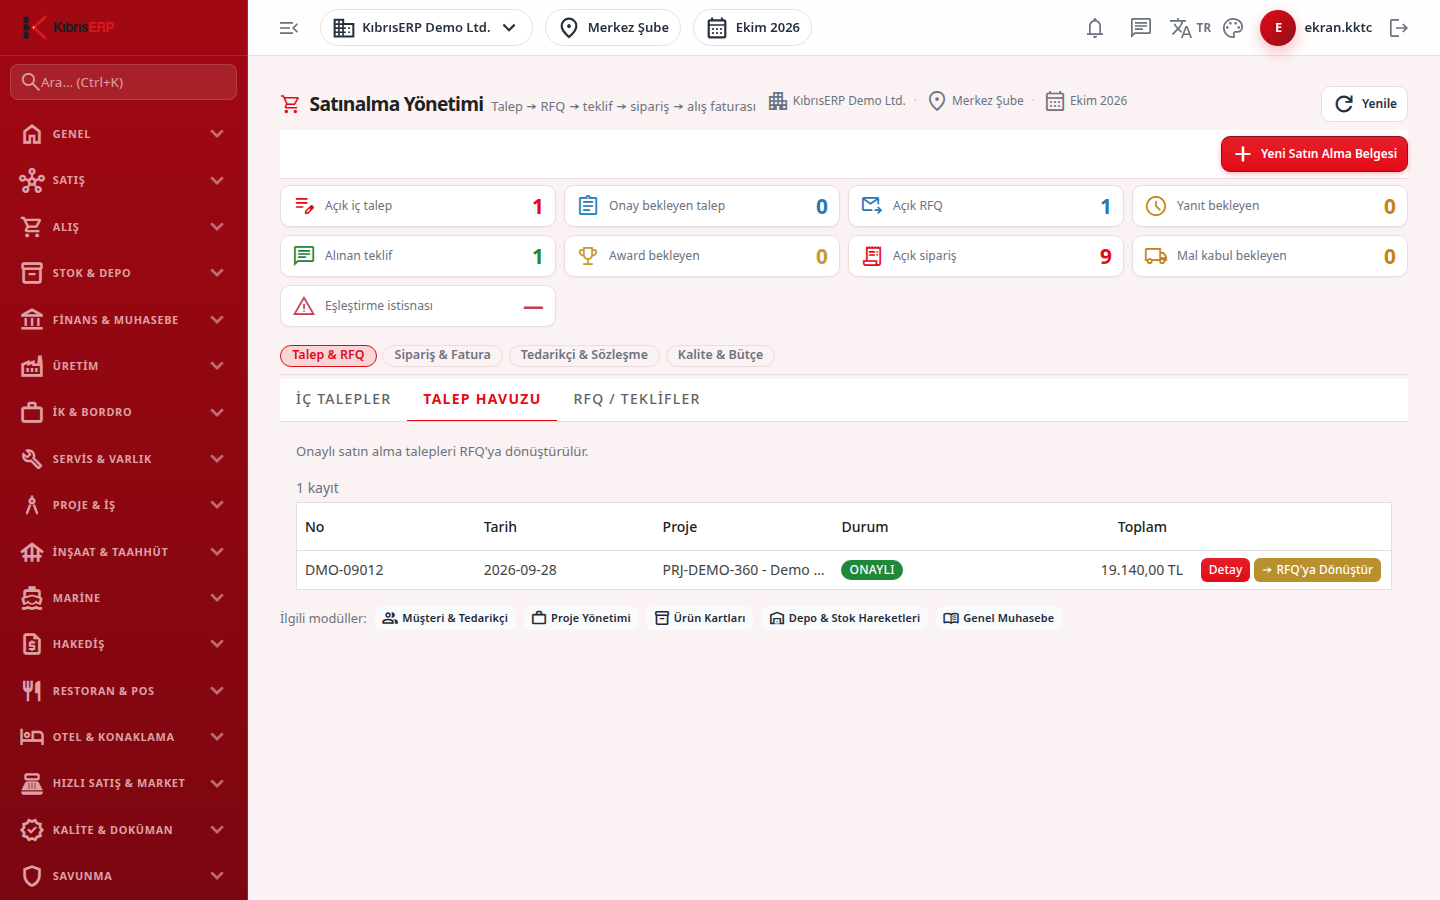Image resolution: width=1440 pixels, height=900 pixels.
Task: Click the logout icon next to ekran.kktc
Action: pos(1399,28)
